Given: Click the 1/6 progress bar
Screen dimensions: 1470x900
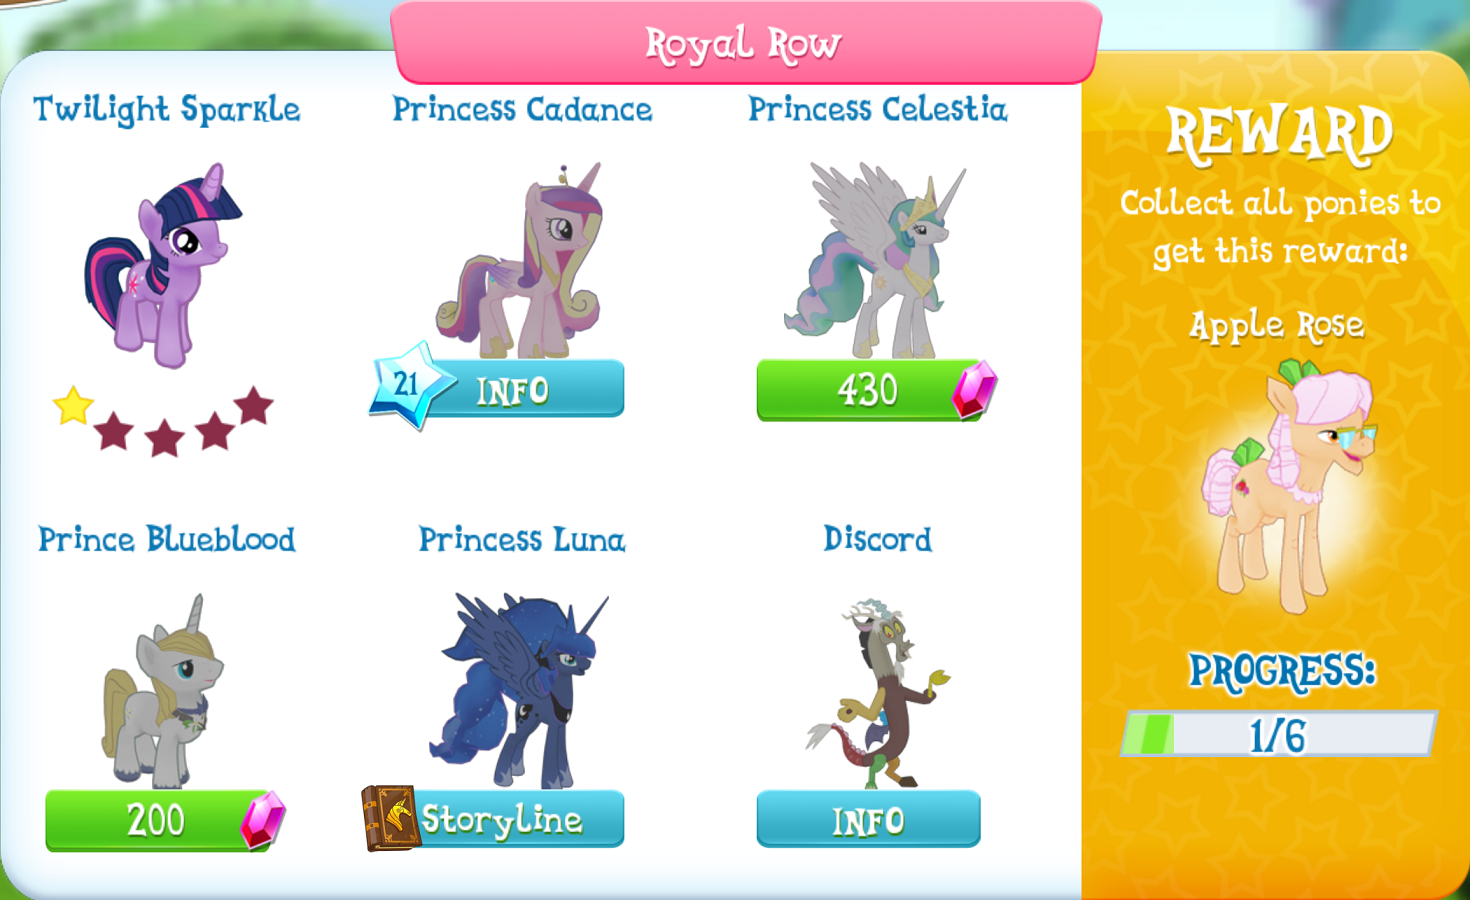Looking at the screenshot, I should pyautogui.click(x=1279, y=734).
